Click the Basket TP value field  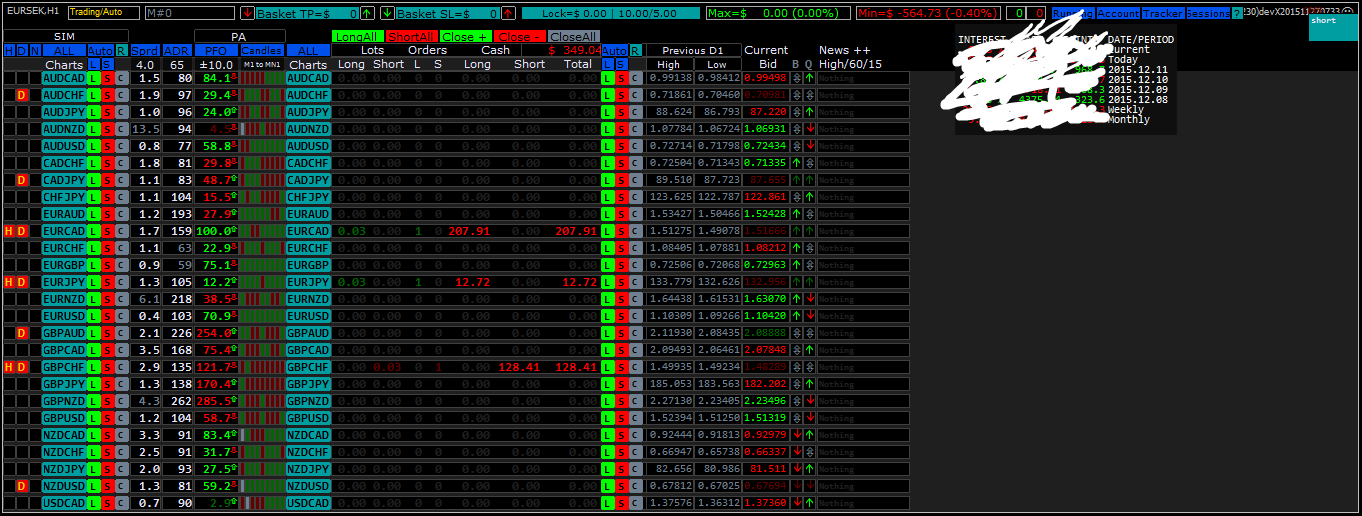[307, 13]
